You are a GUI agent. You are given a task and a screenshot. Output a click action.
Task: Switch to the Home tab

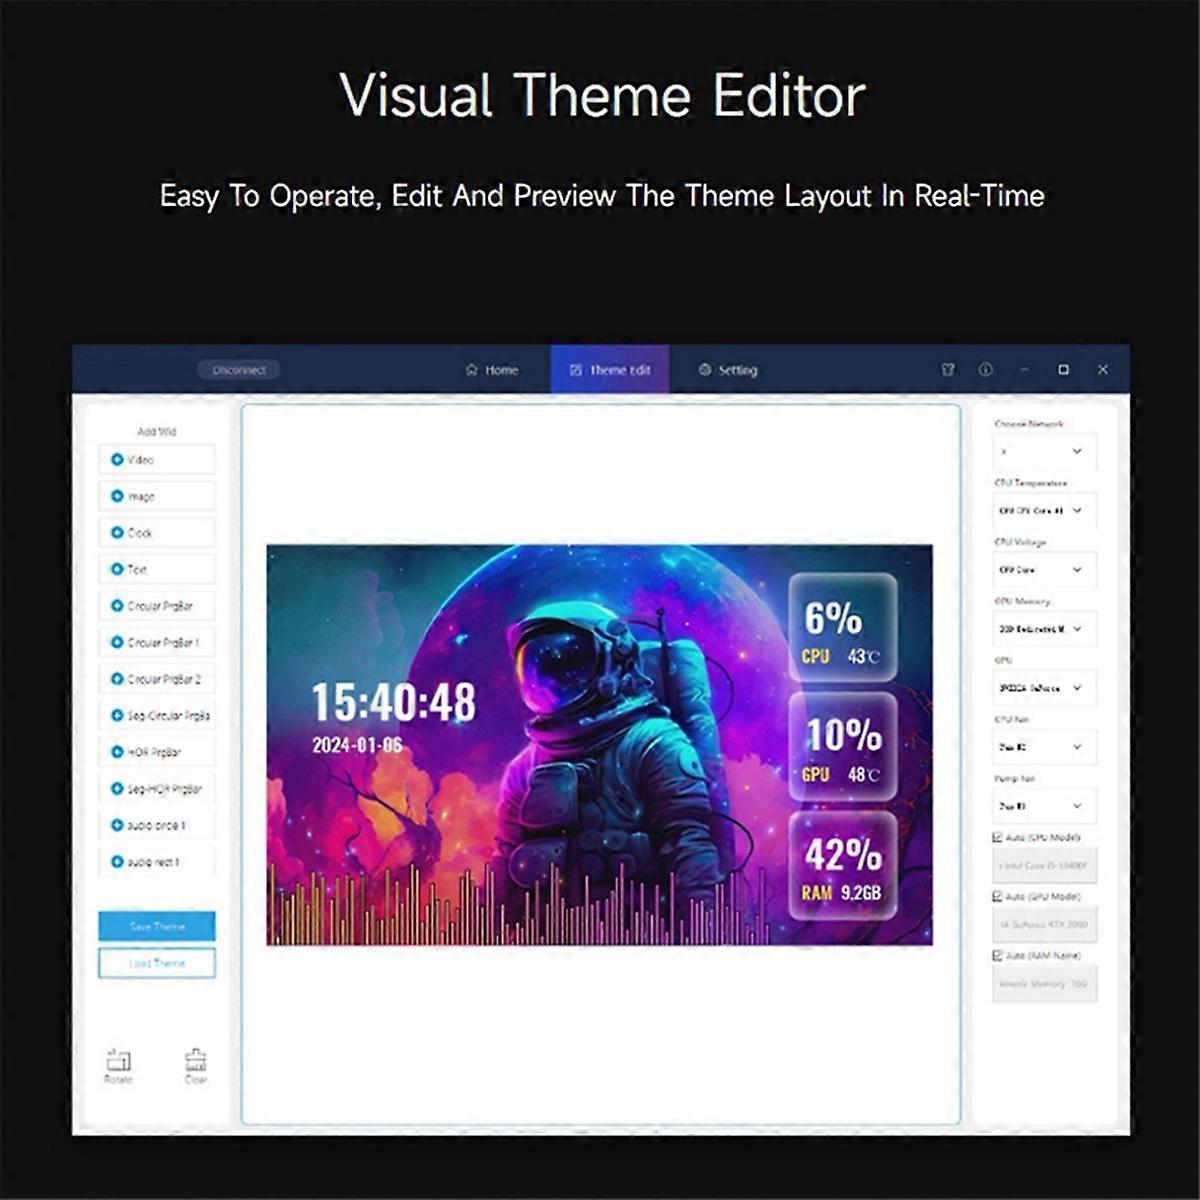click(492, 370)
